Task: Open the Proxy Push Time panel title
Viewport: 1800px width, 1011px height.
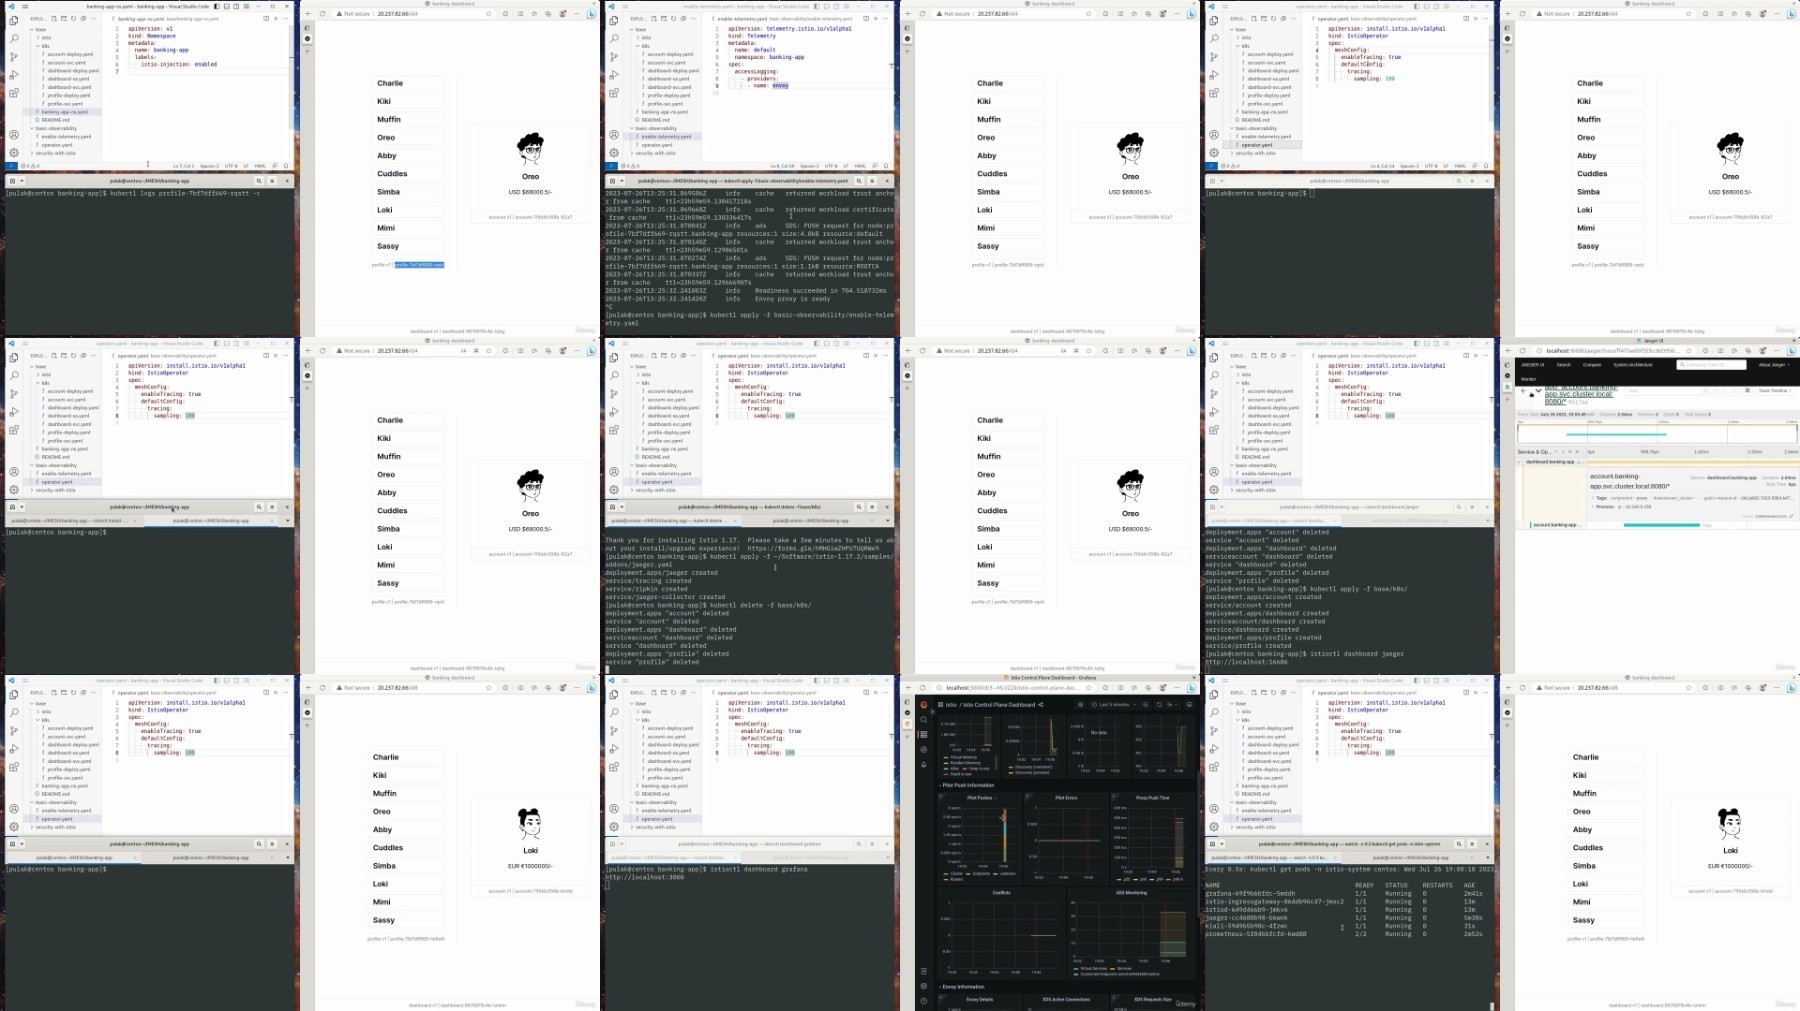Action: pos(1153,797)
